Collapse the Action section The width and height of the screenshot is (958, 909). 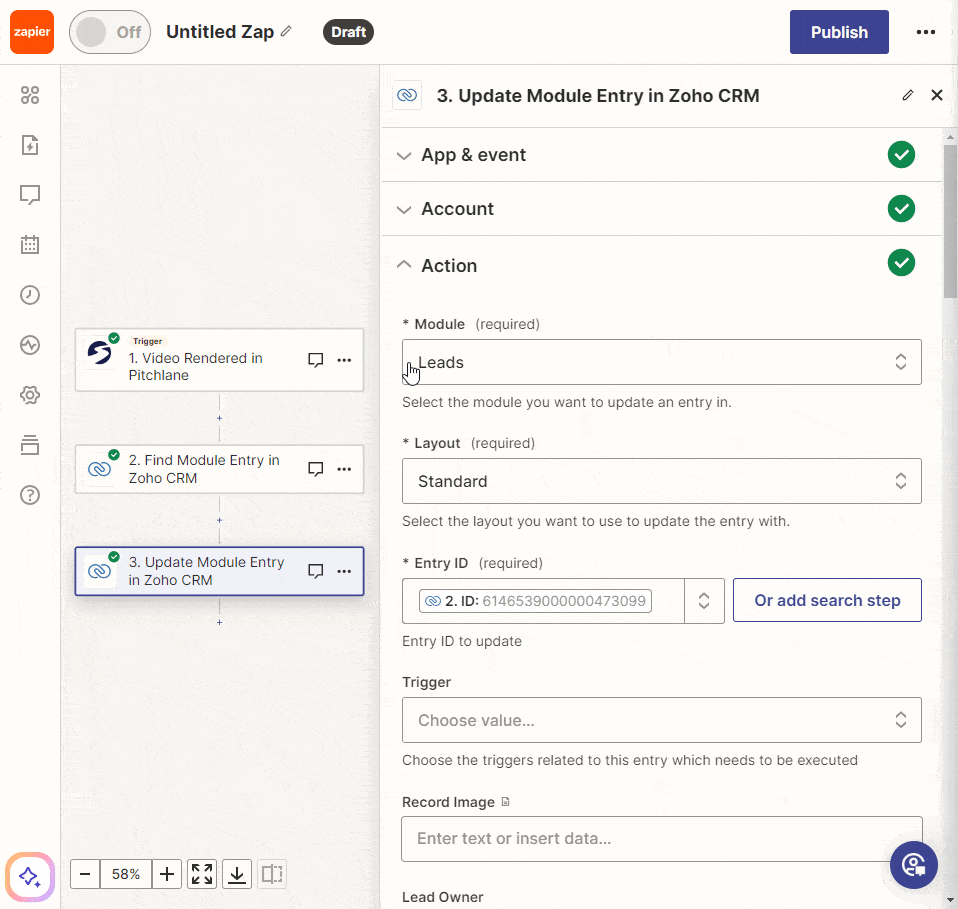(662, 265)
